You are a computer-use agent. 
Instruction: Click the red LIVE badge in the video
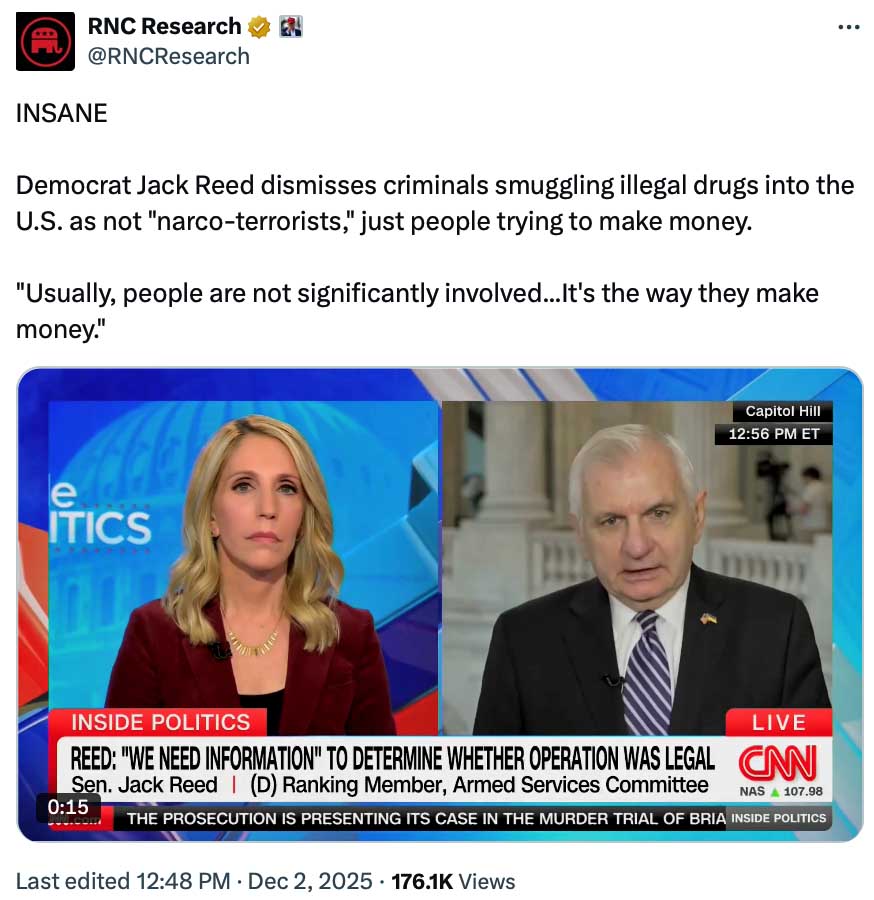click(x=778, y=723)
